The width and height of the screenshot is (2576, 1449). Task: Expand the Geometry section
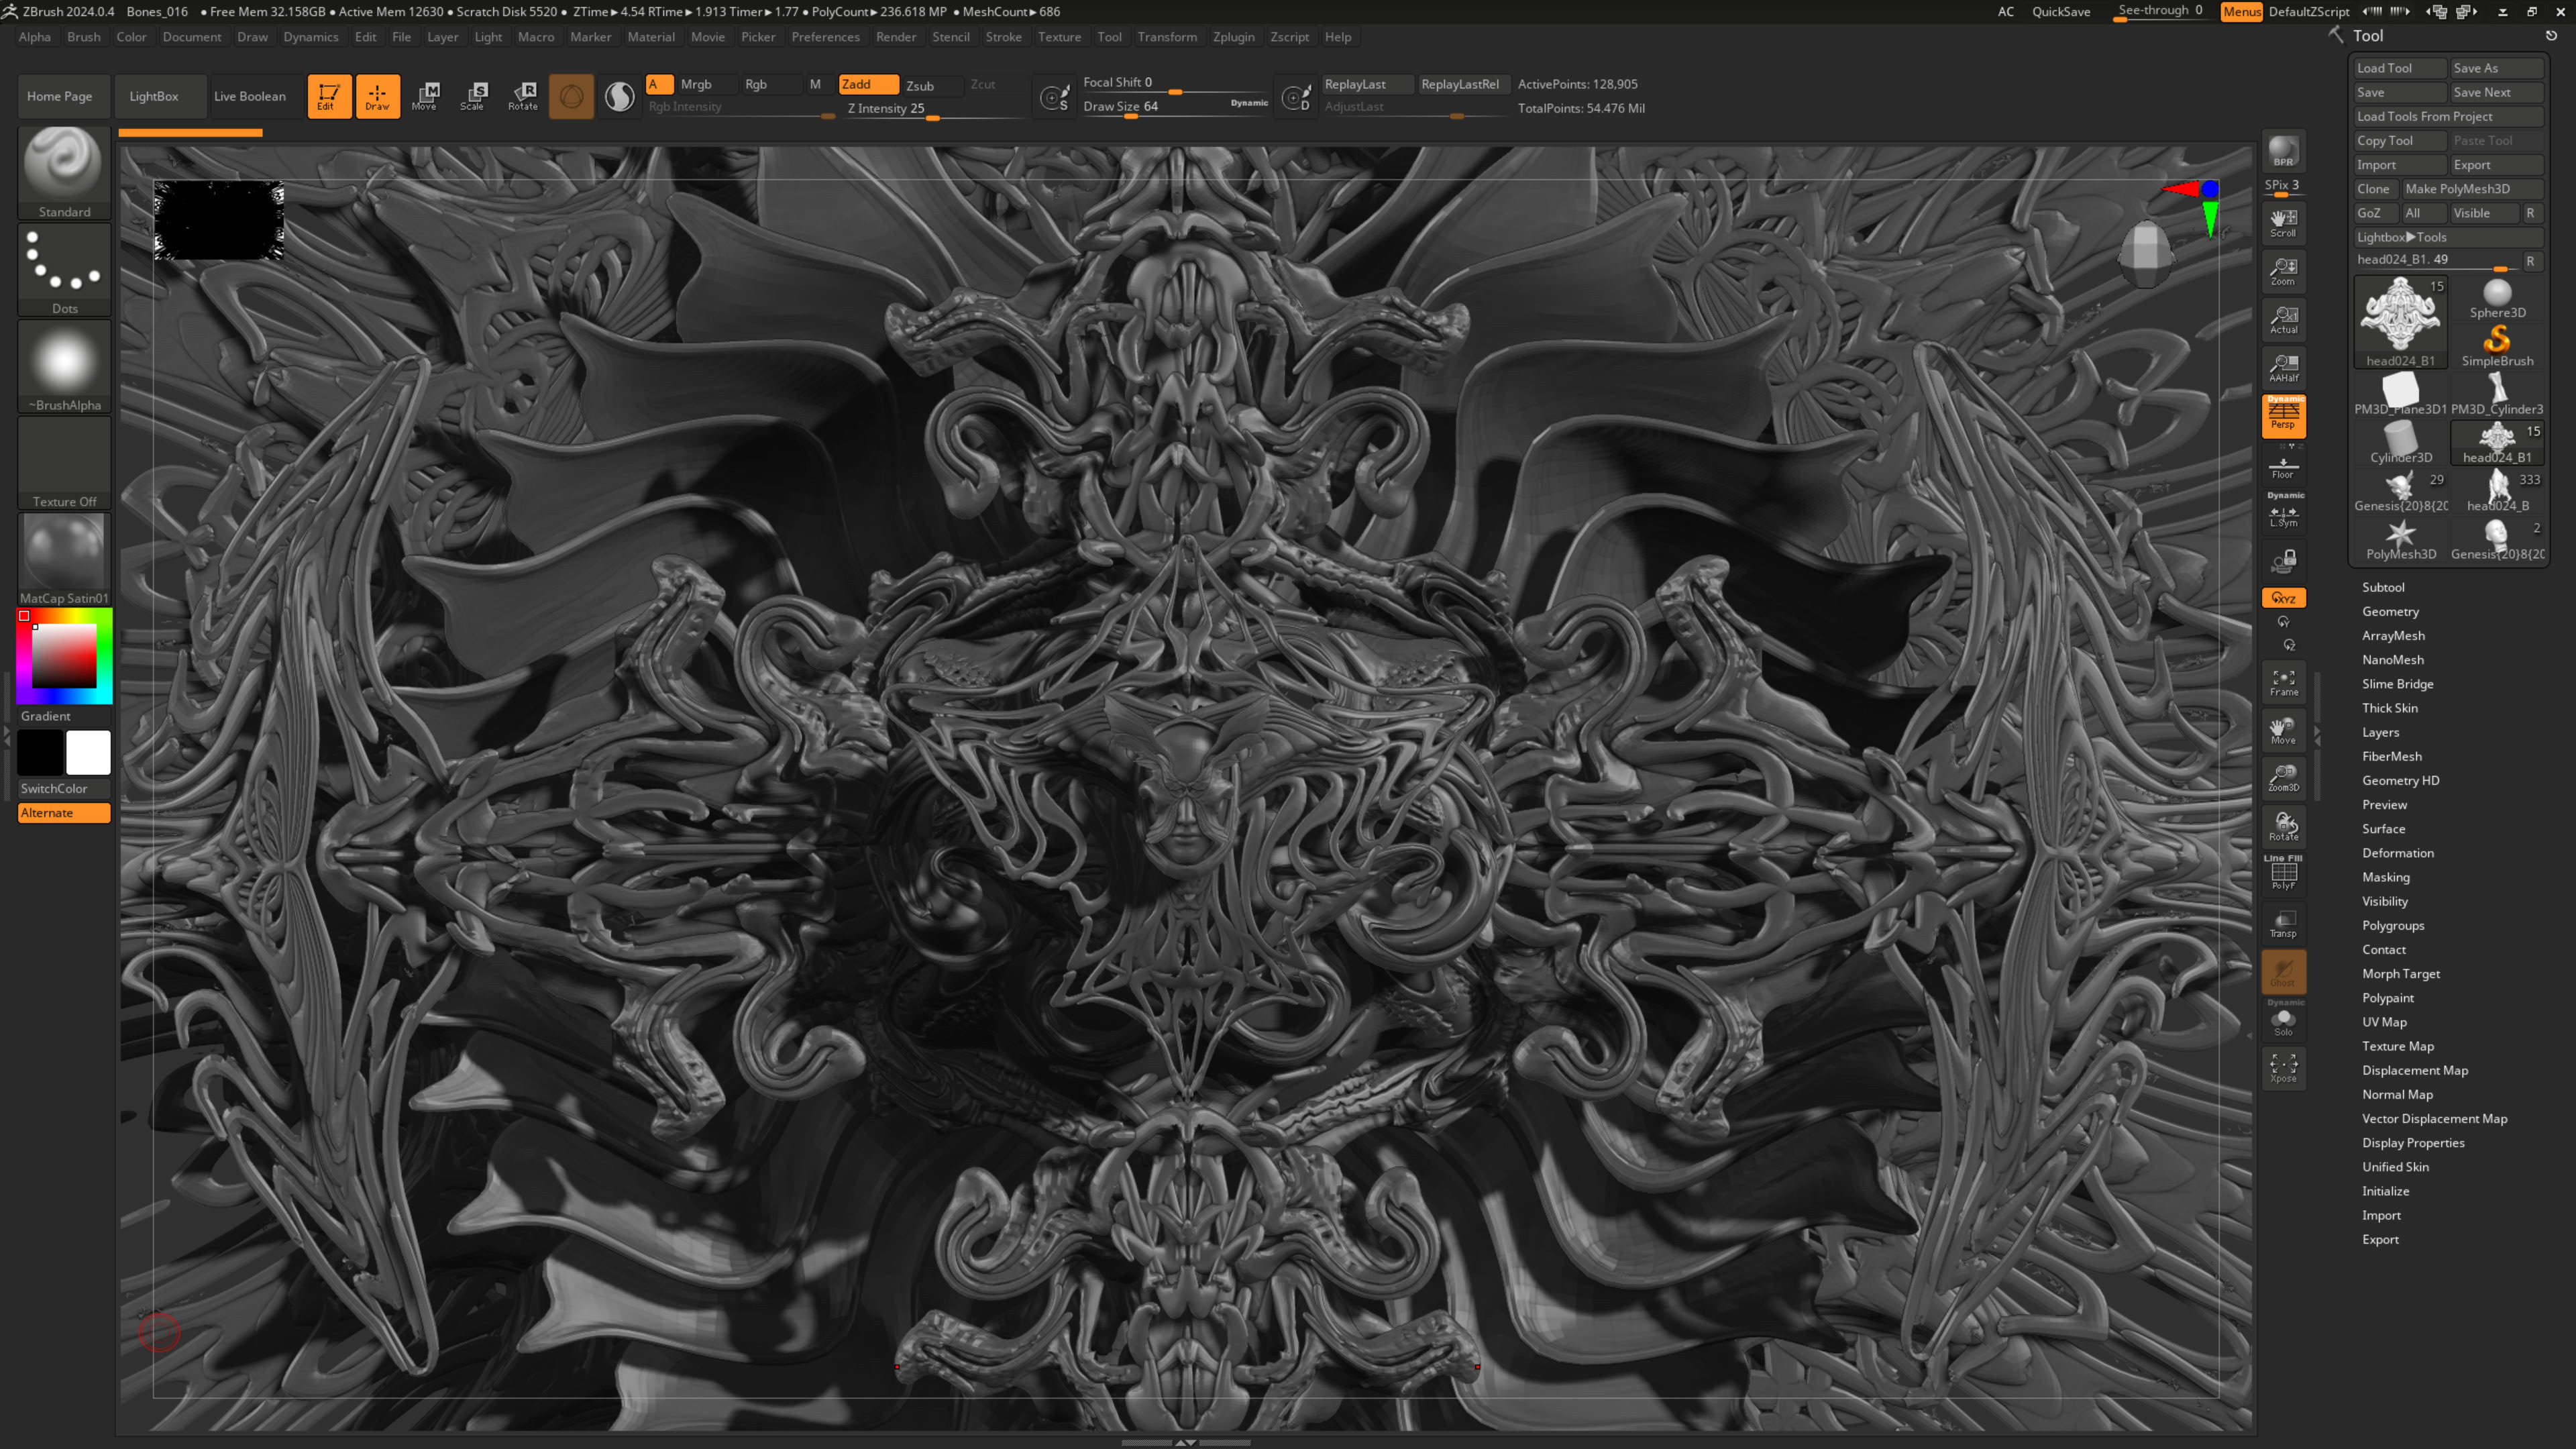[x=2390, y=611]
